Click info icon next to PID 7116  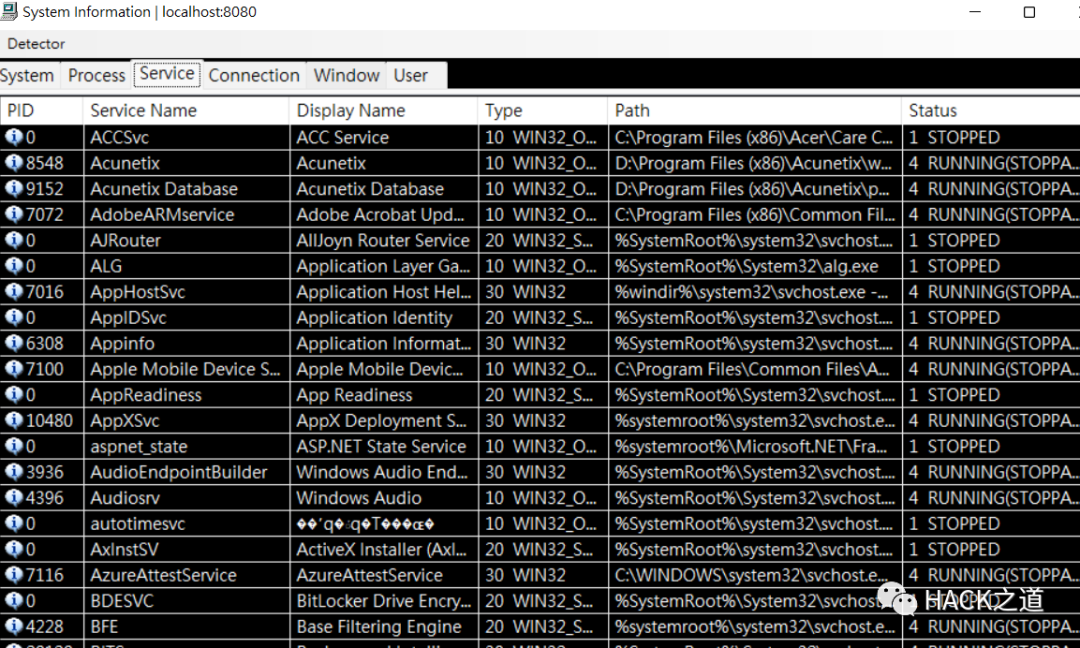tap(14, 575)
